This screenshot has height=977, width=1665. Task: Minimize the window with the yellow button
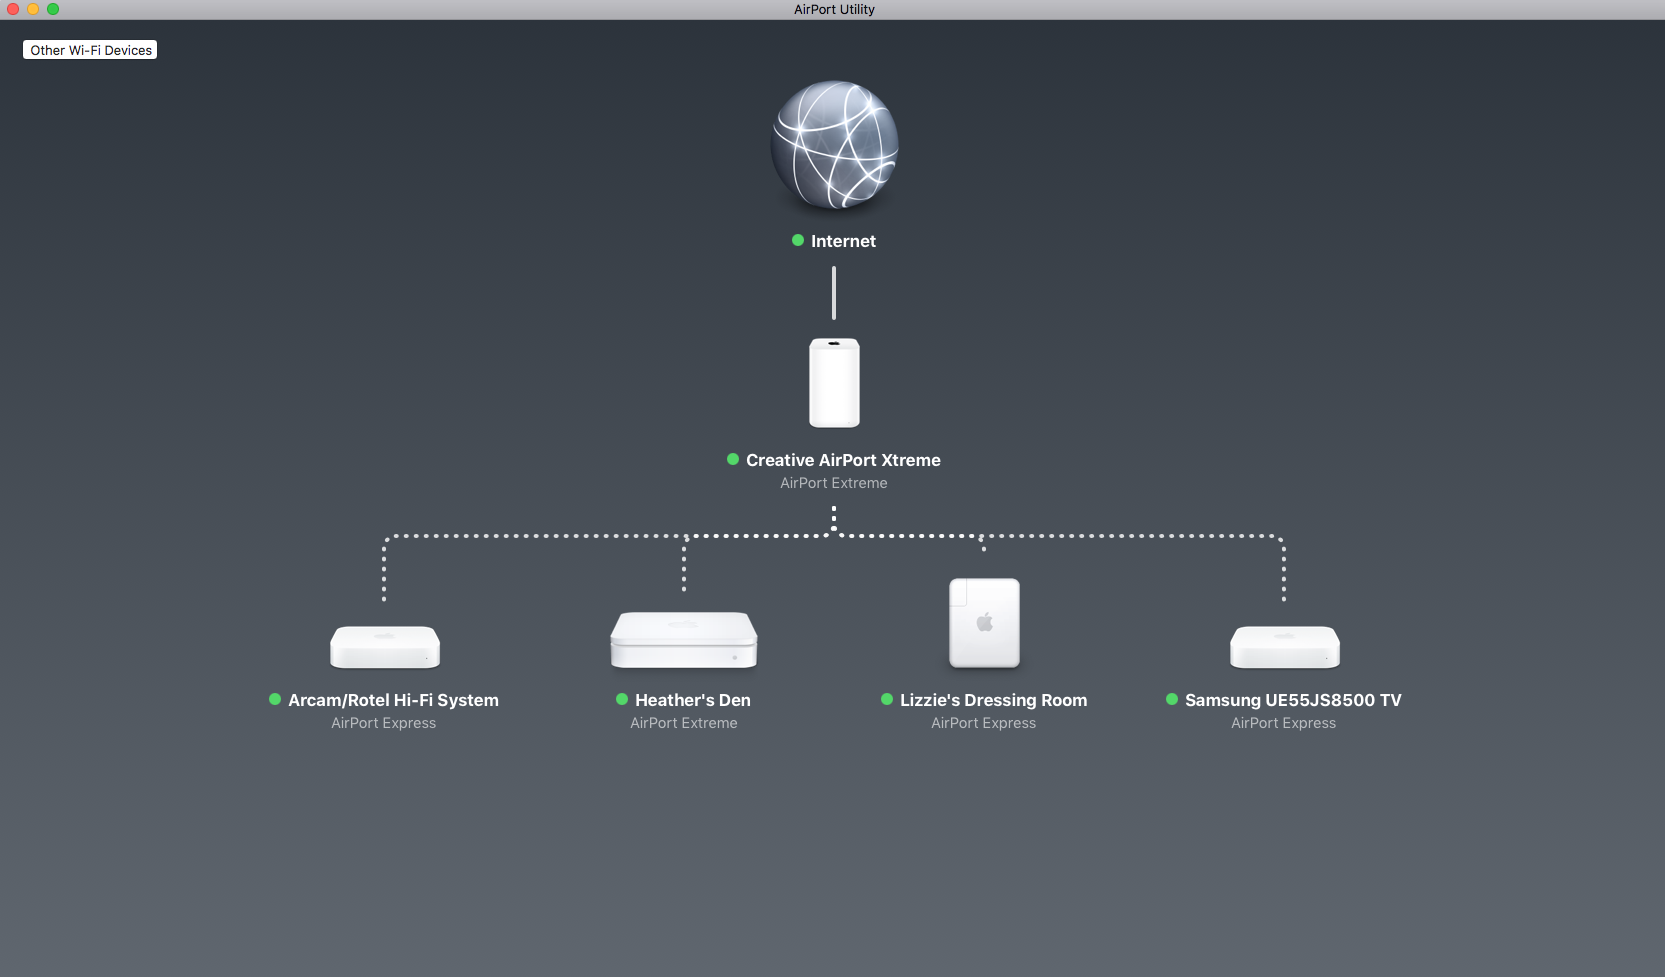(33, 9)
